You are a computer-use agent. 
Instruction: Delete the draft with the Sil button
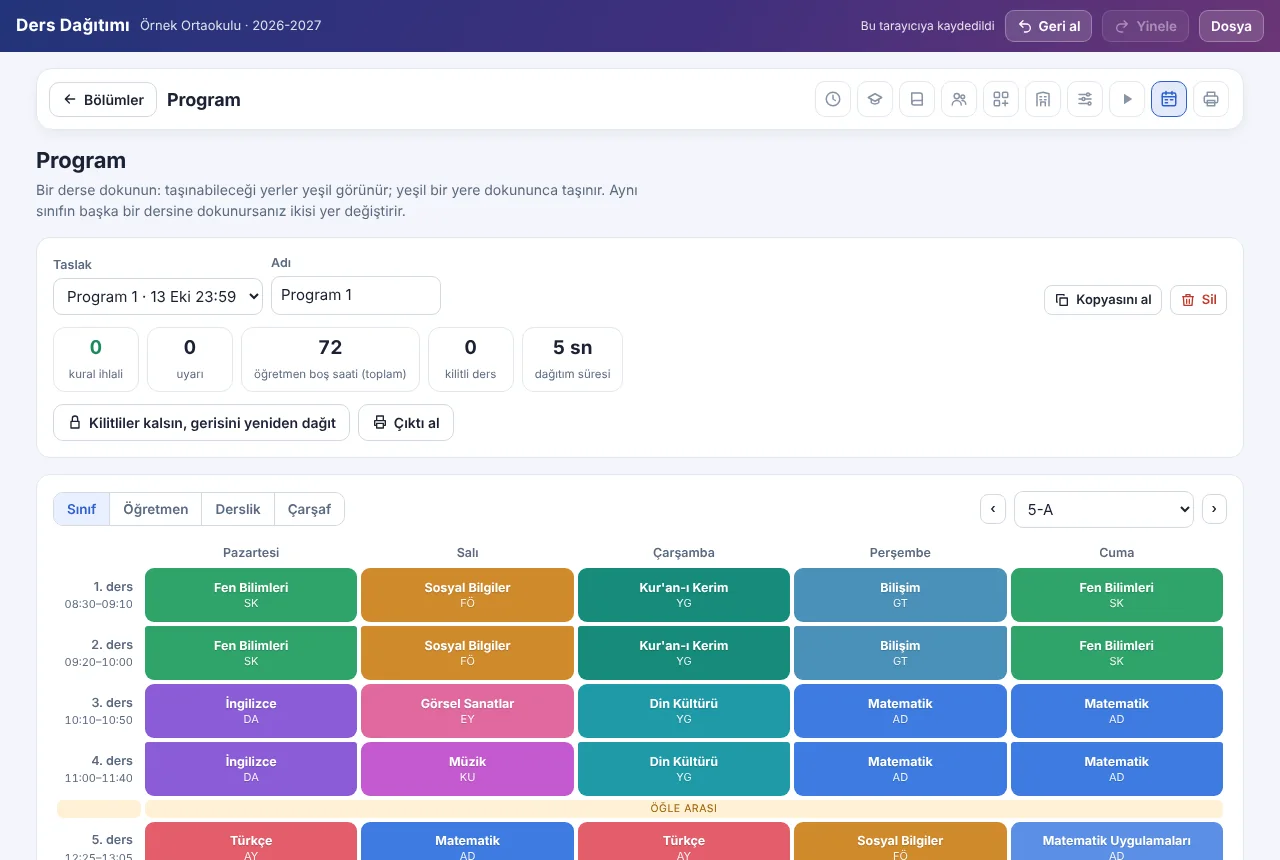point(1198,300)
